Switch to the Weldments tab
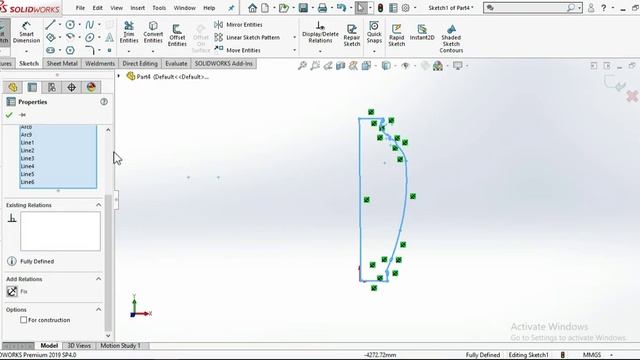640x360 pixels. (x=100, y=63)
